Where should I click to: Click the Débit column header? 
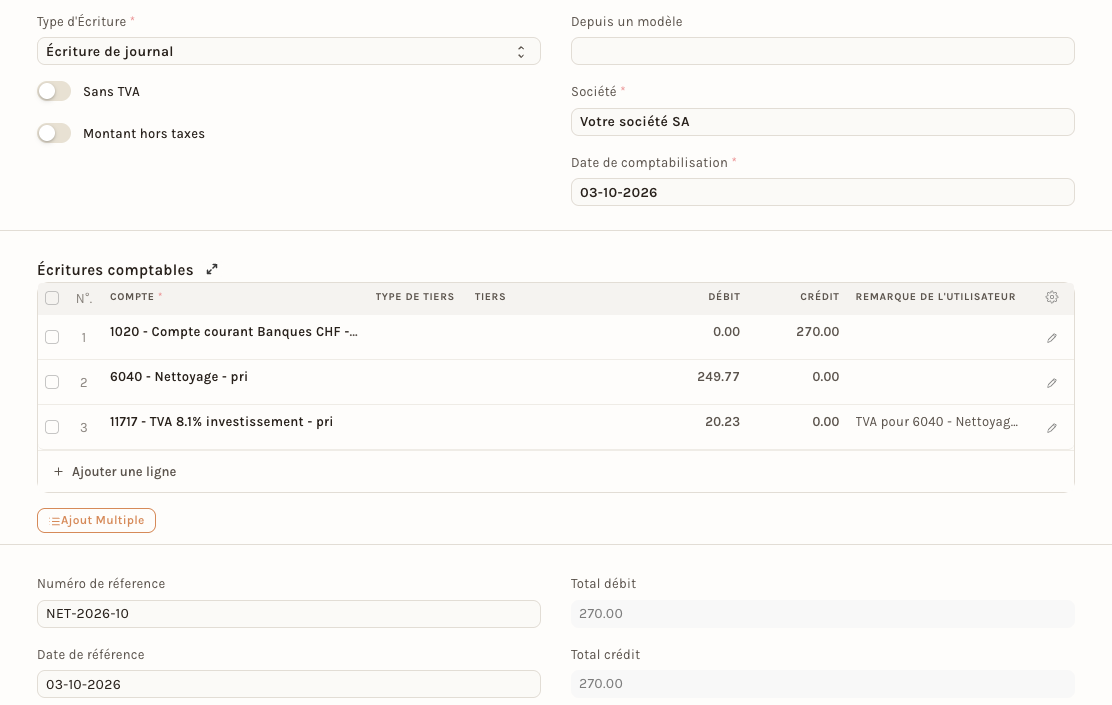tap(724, 296)
